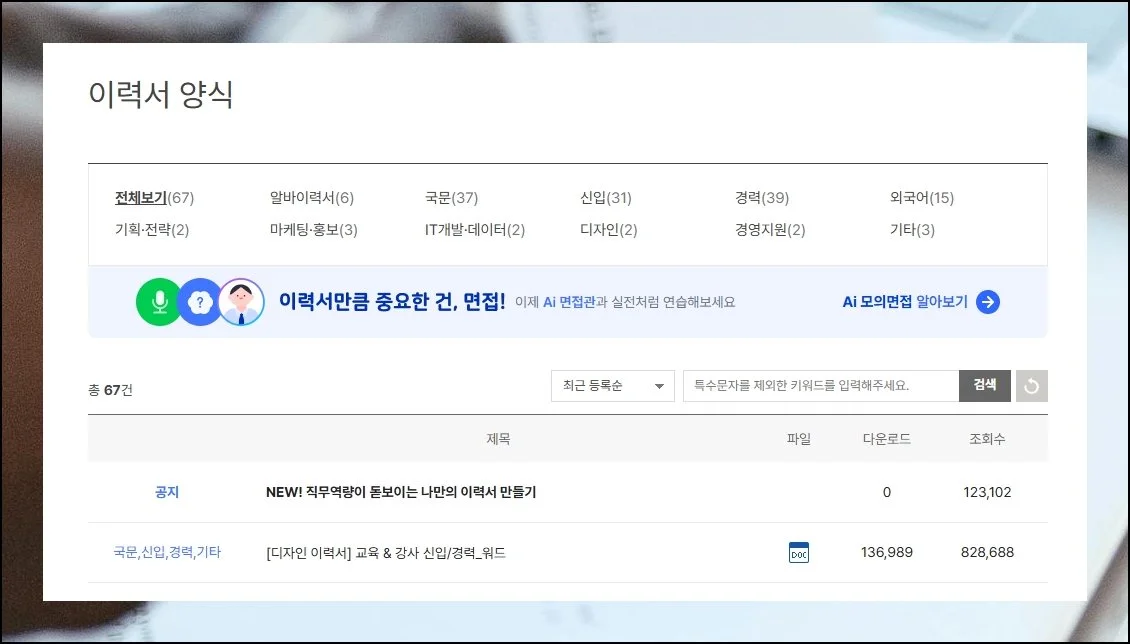Viewport: 1130px width, 644px height.
Task: Show 신입(31) resume templates
Action: [x=605, y=198]
